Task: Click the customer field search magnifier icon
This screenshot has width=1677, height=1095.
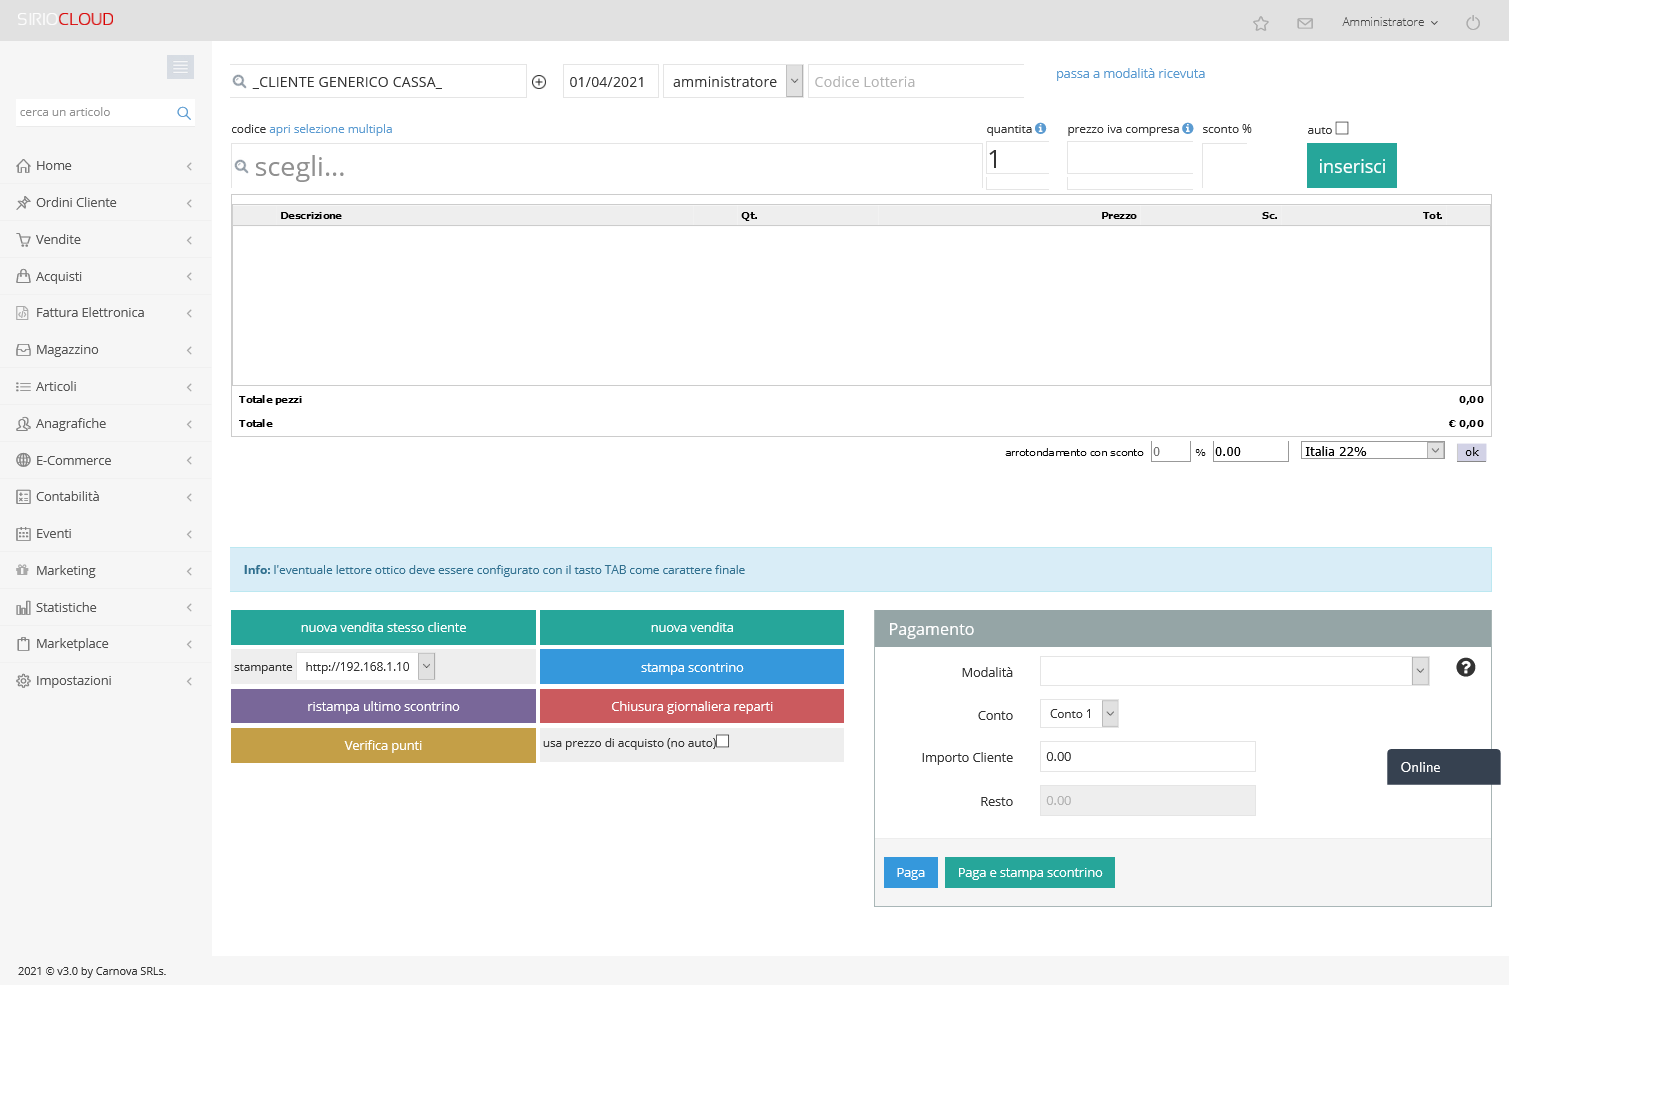Action: 239,82
